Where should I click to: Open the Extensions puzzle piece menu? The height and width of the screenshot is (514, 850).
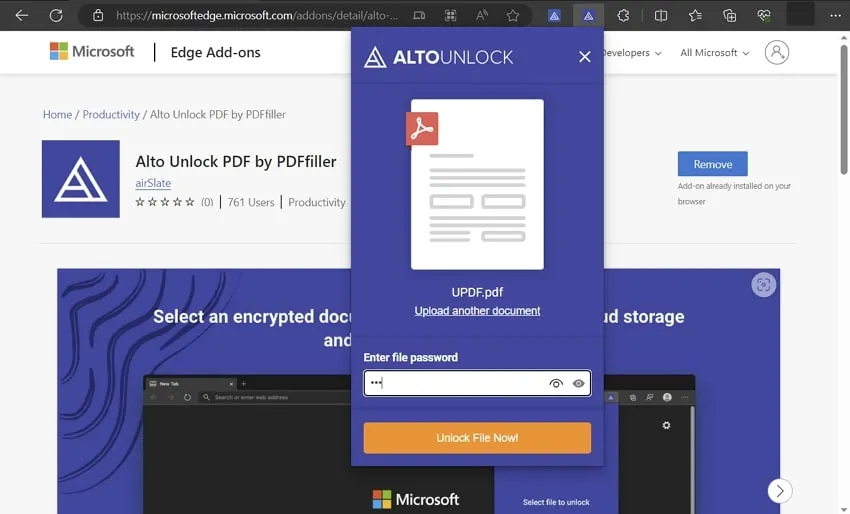click(623, 16)
